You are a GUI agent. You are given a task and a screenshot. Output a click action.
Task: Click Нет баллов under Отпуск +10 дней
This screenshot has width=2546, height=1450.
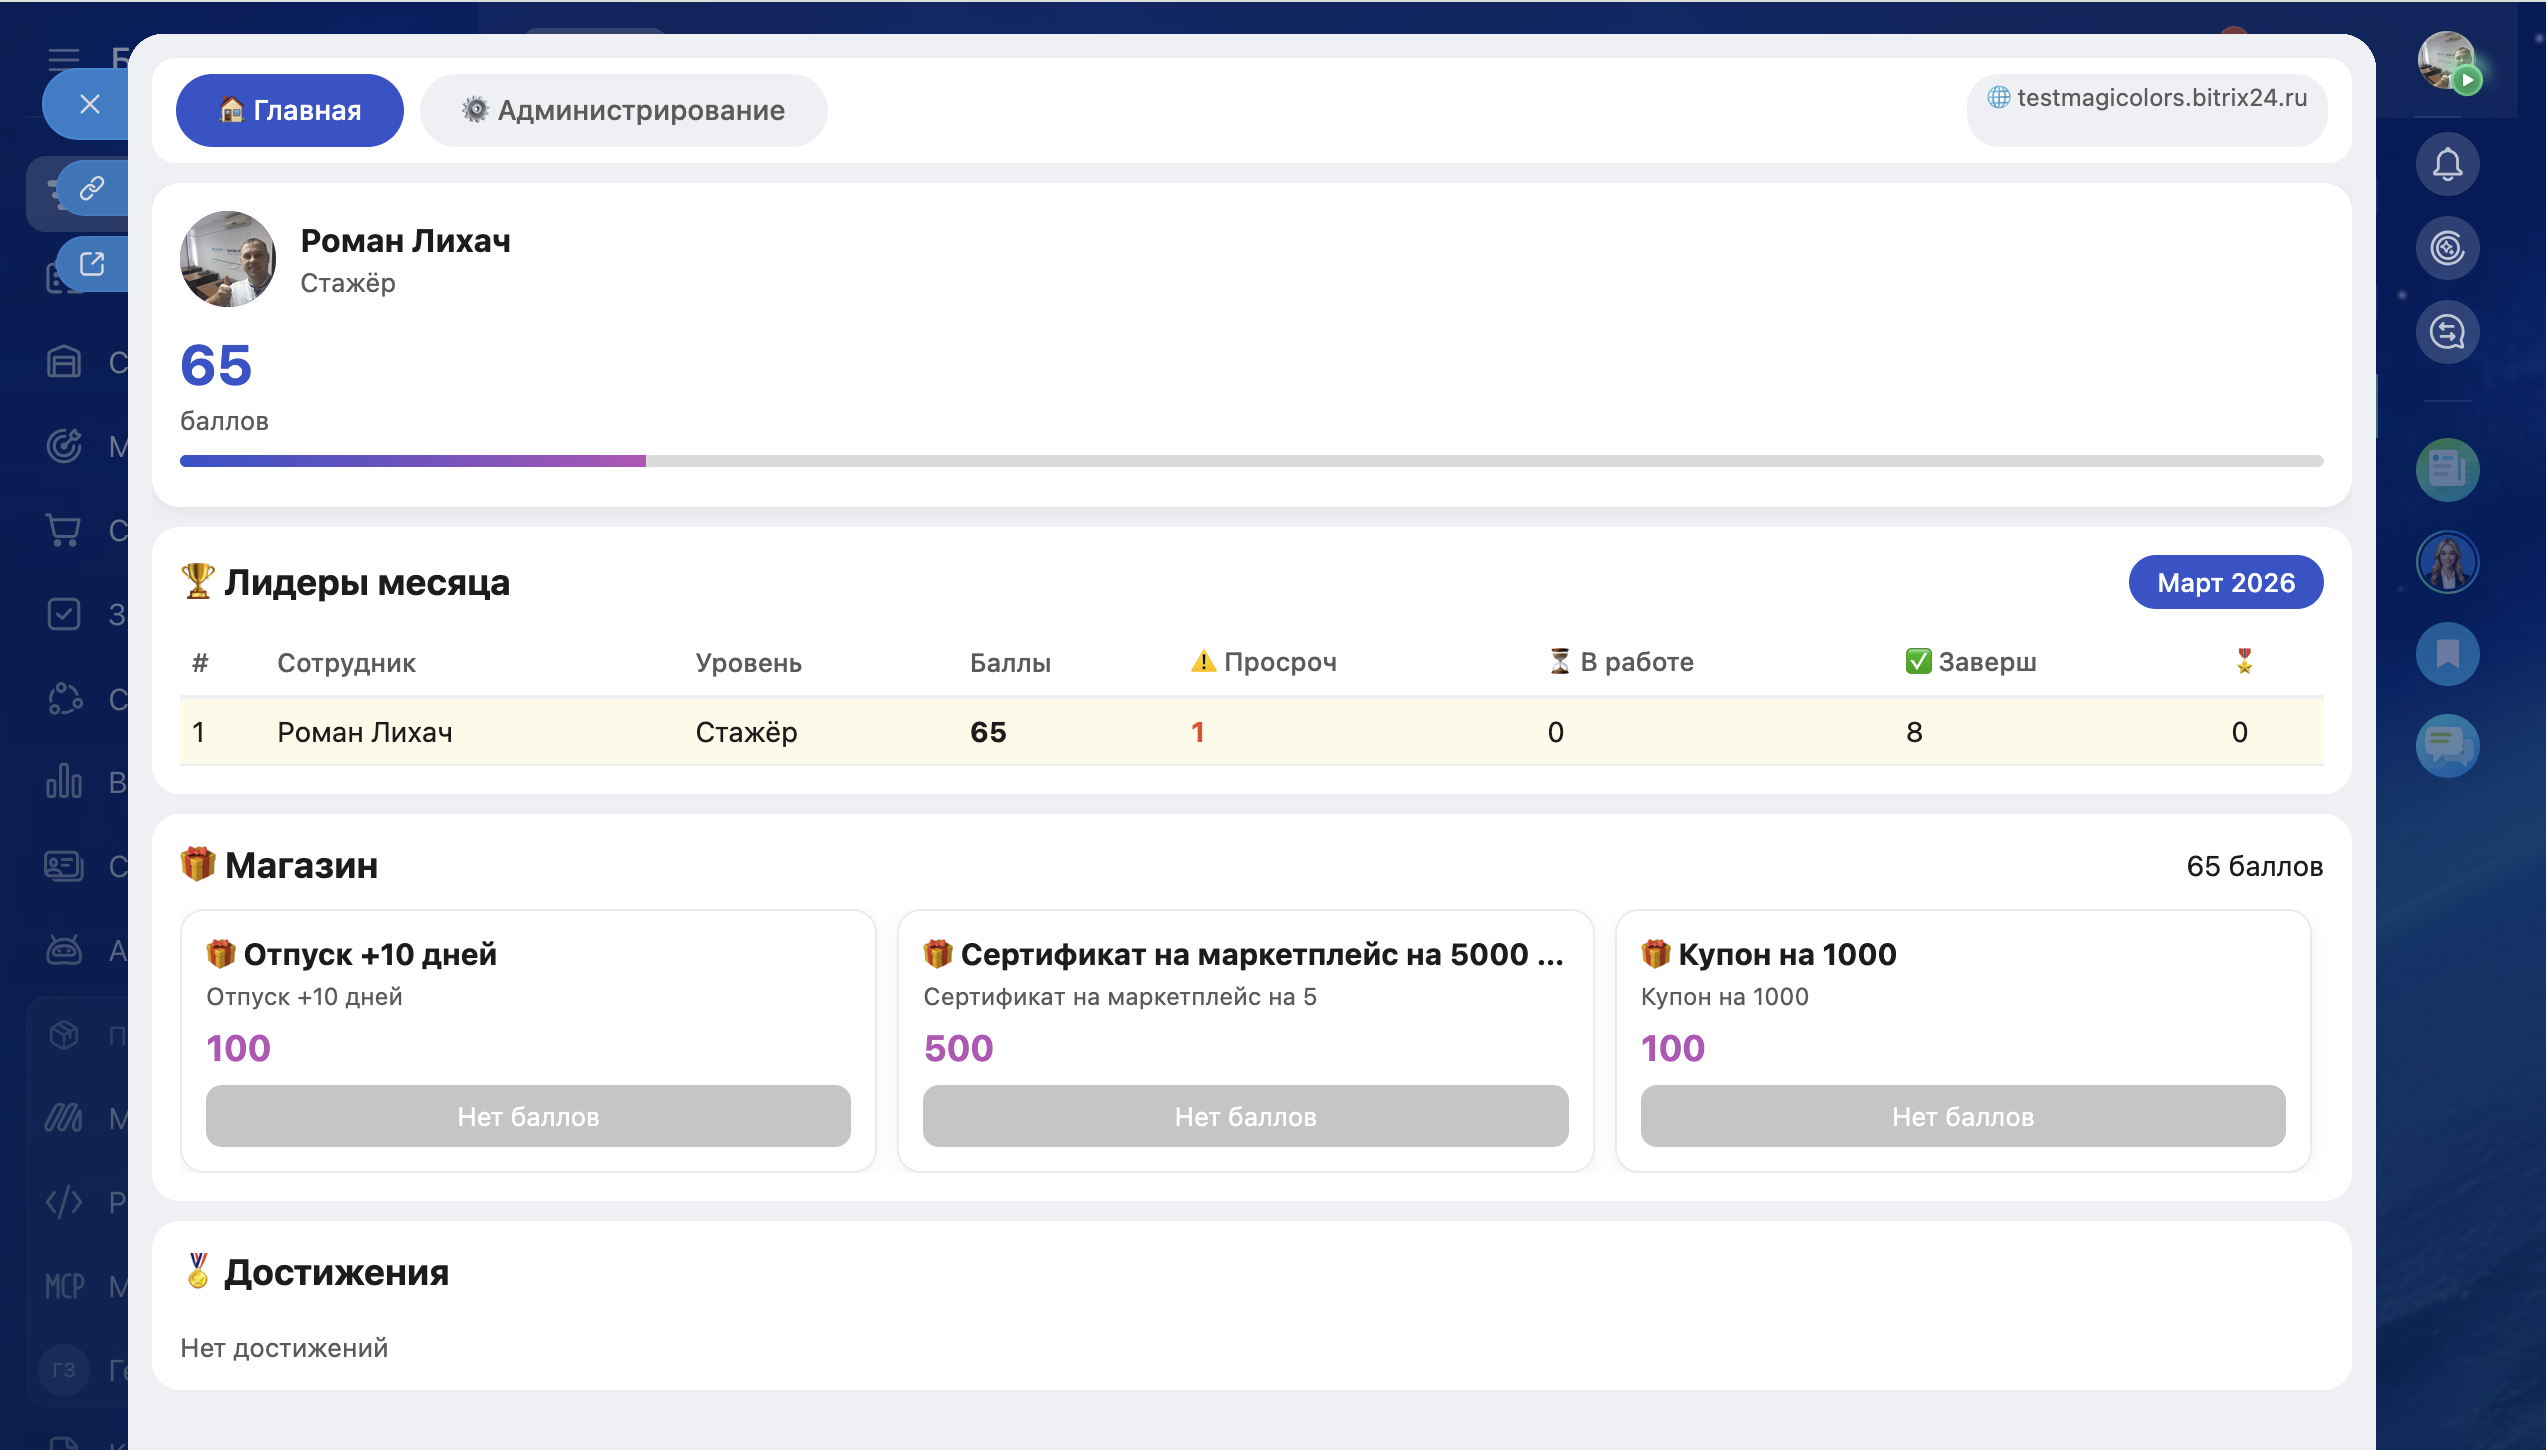(528, 1116)
